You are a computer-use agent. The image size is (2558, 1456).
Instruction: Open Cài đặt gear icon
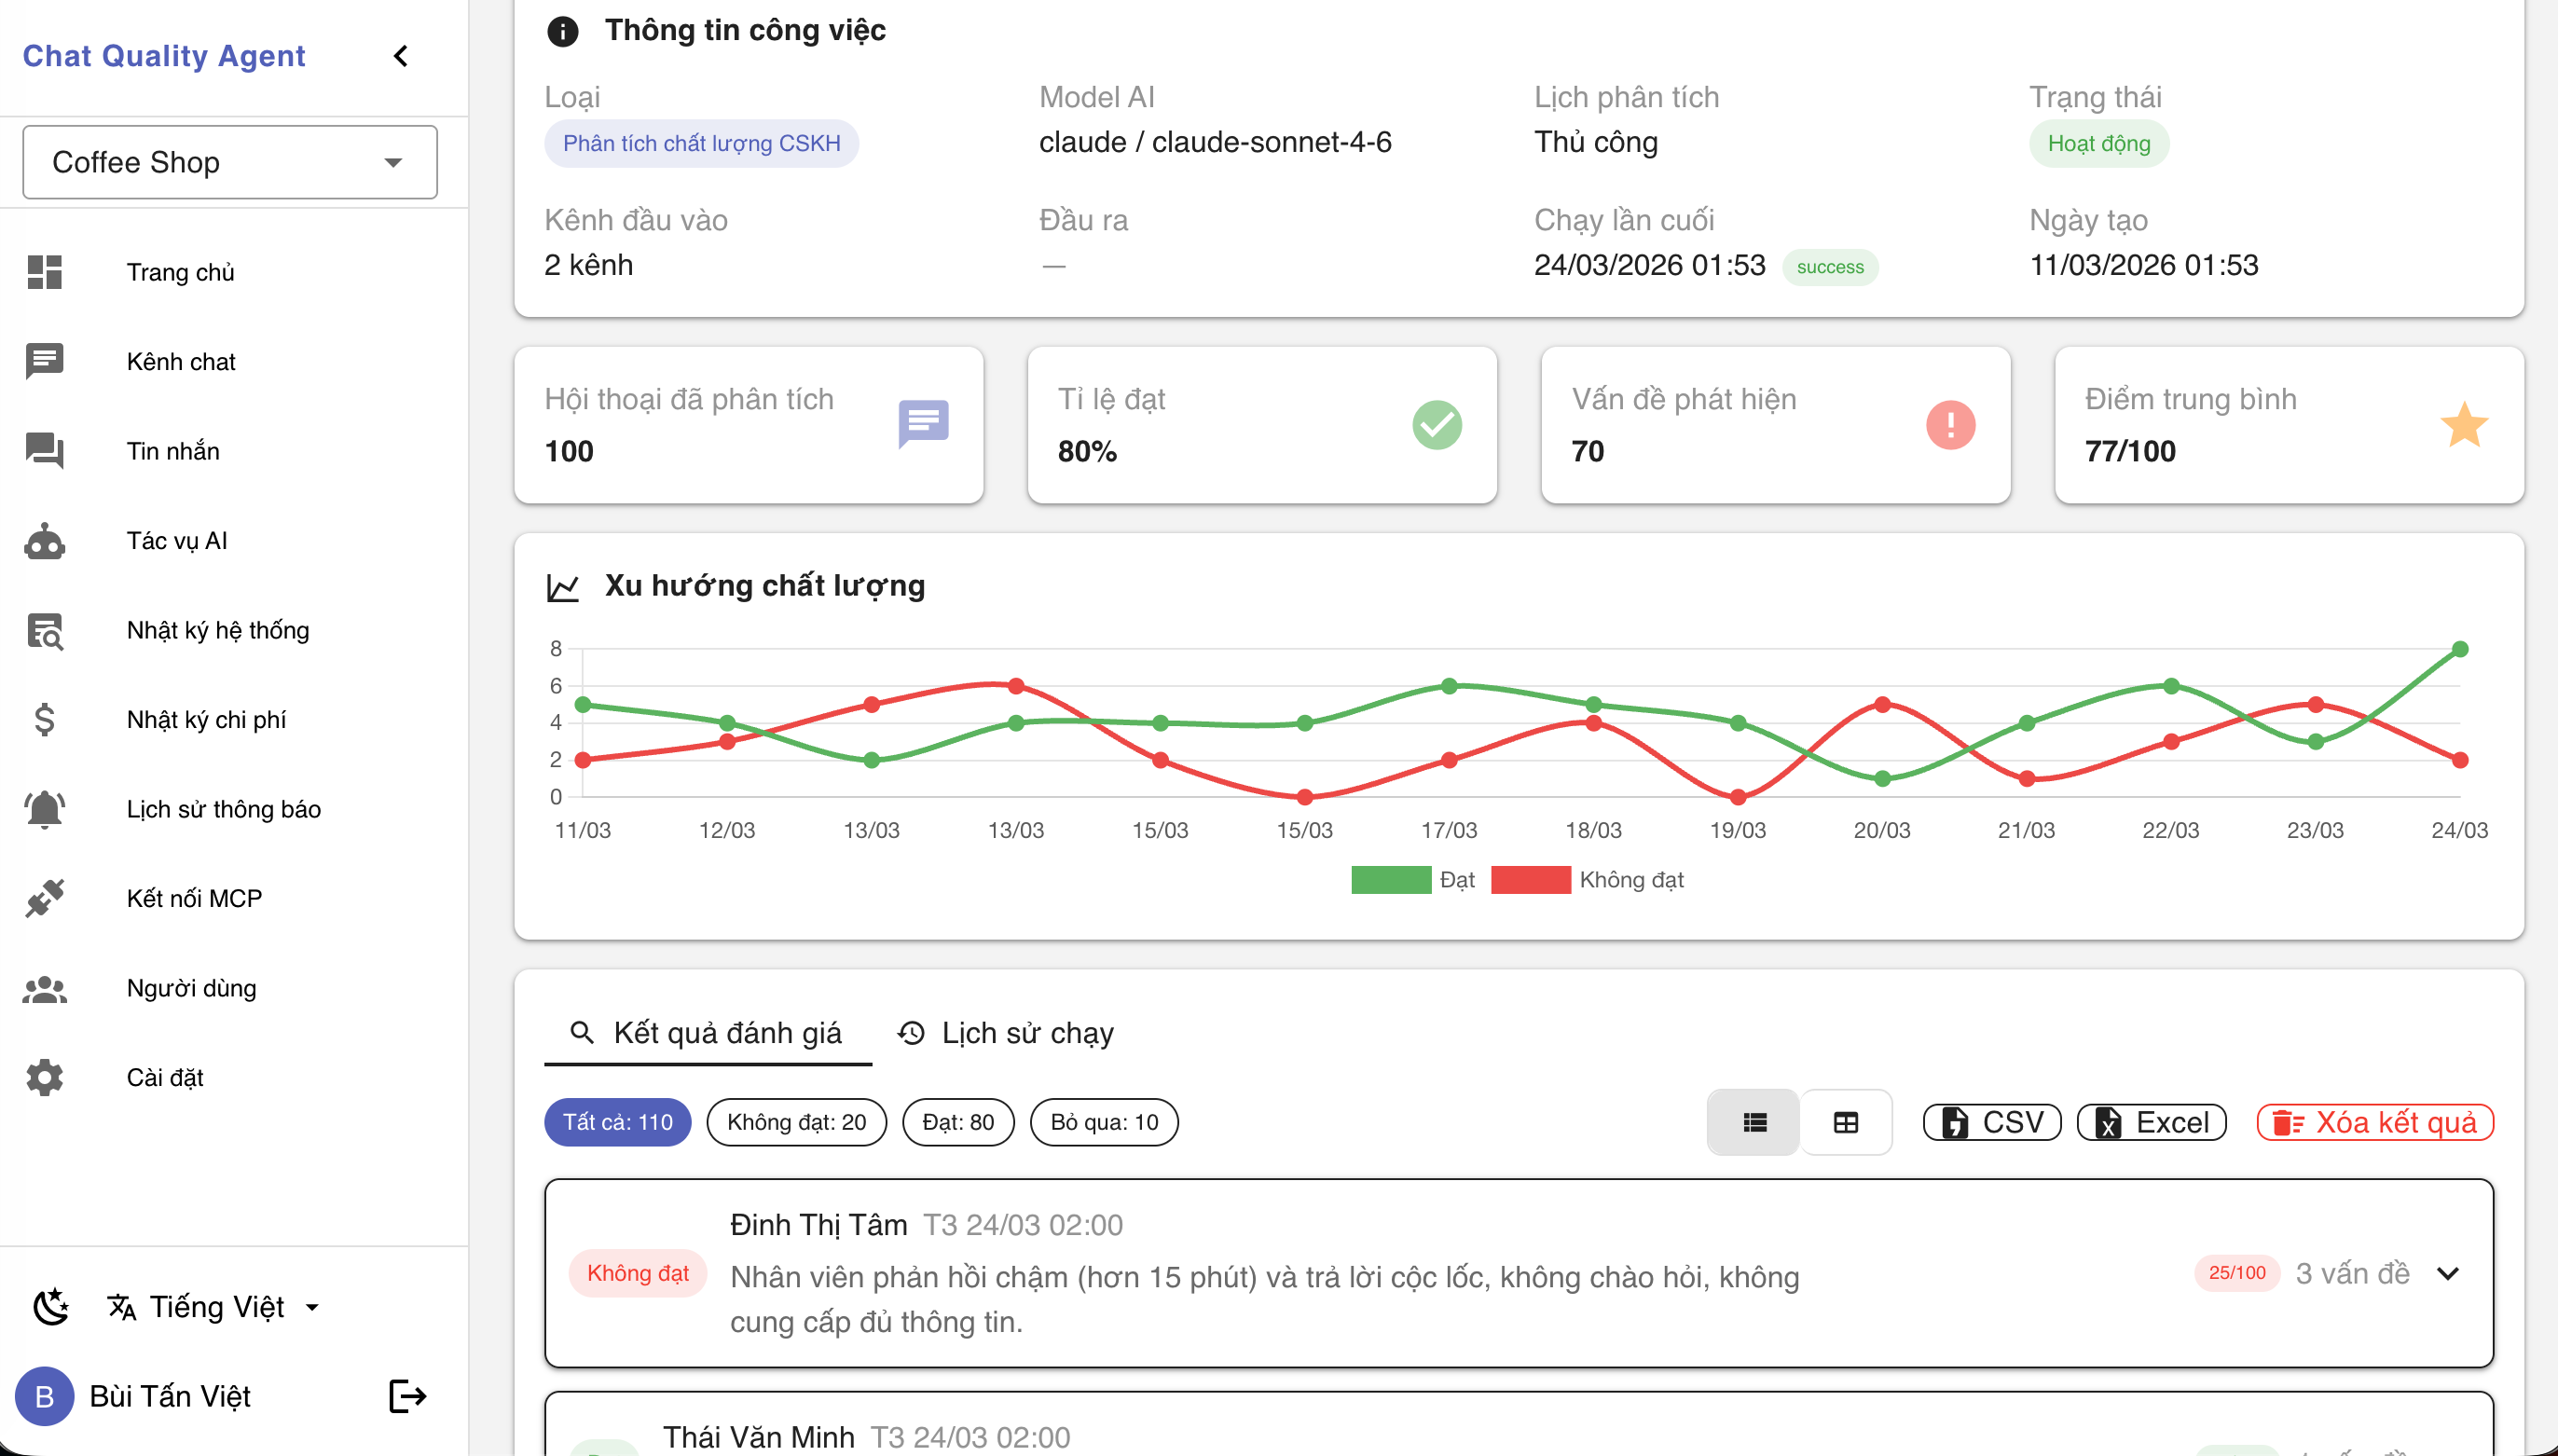tap(44, 1077)
